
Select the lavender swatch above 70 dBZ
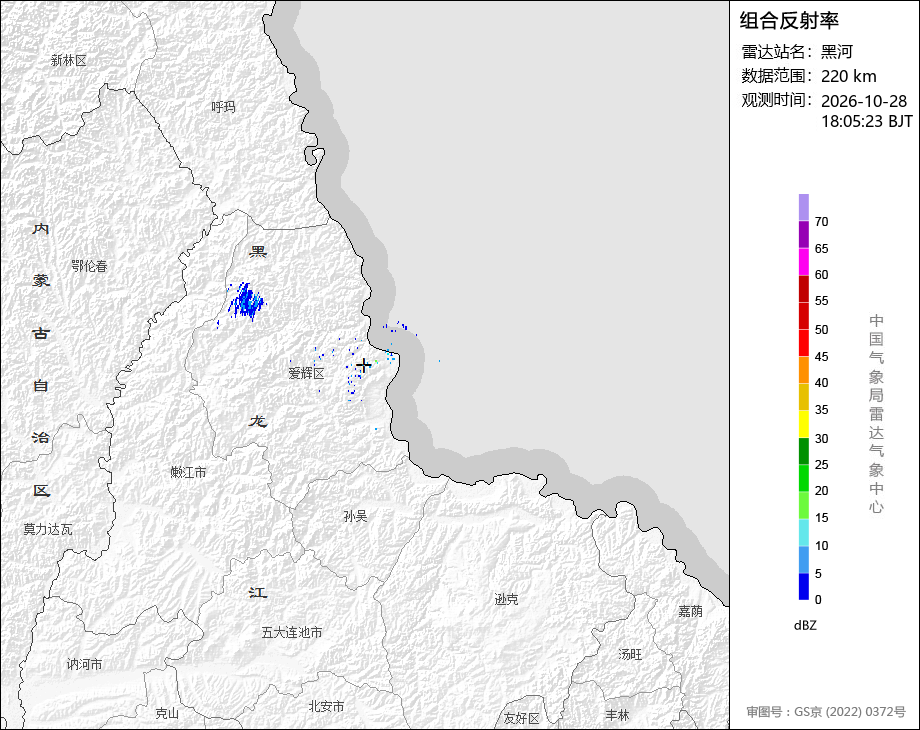pyautogui.click(x=804, y=207)
